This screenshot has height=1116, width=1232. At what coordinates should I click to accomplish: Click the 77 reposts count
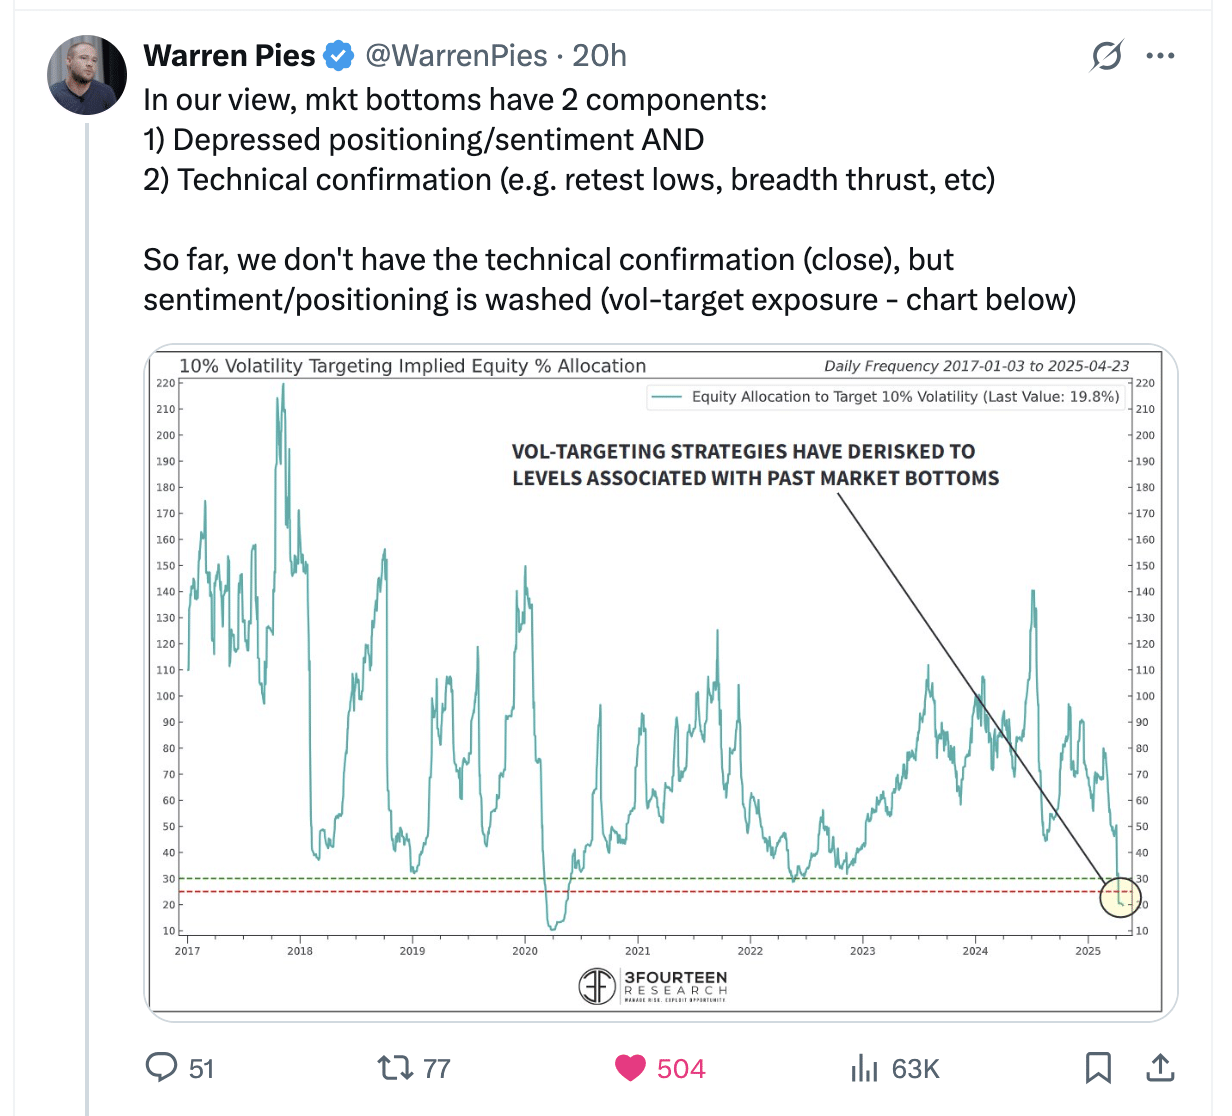(x=437, y=1069)
